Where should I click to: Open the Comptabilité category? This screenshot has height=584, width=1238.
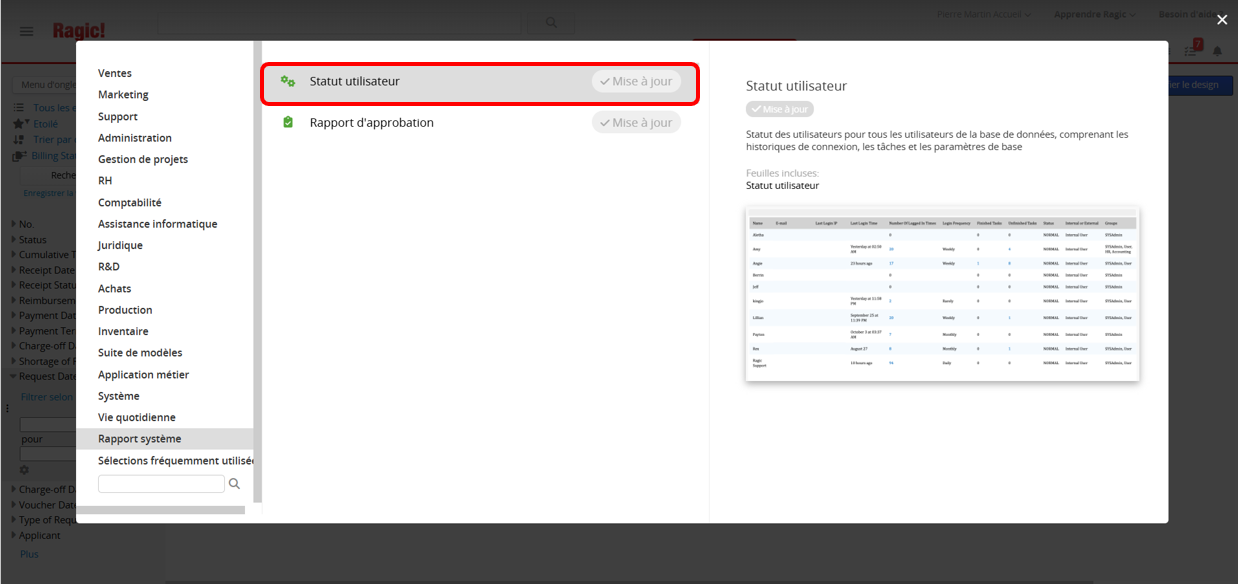[130, 202]
